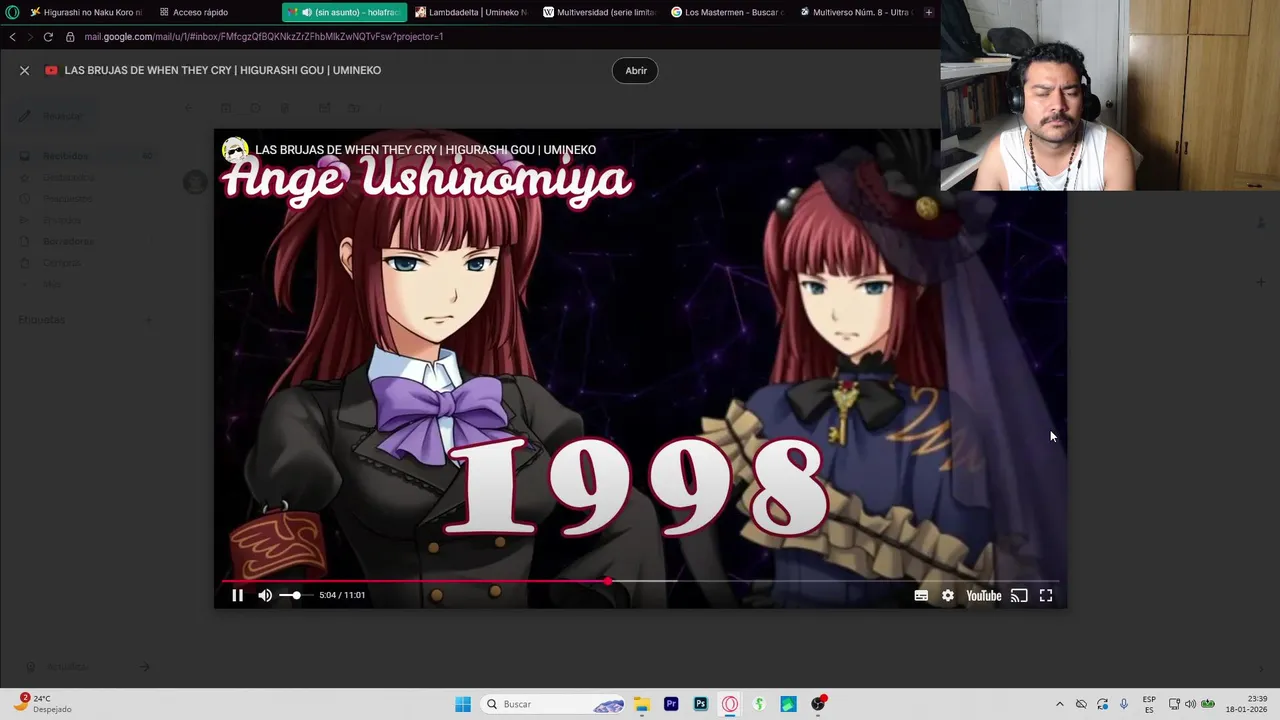Expand the system tray hidden icons chevron
1280x720 pixels.
point(1060,704)
